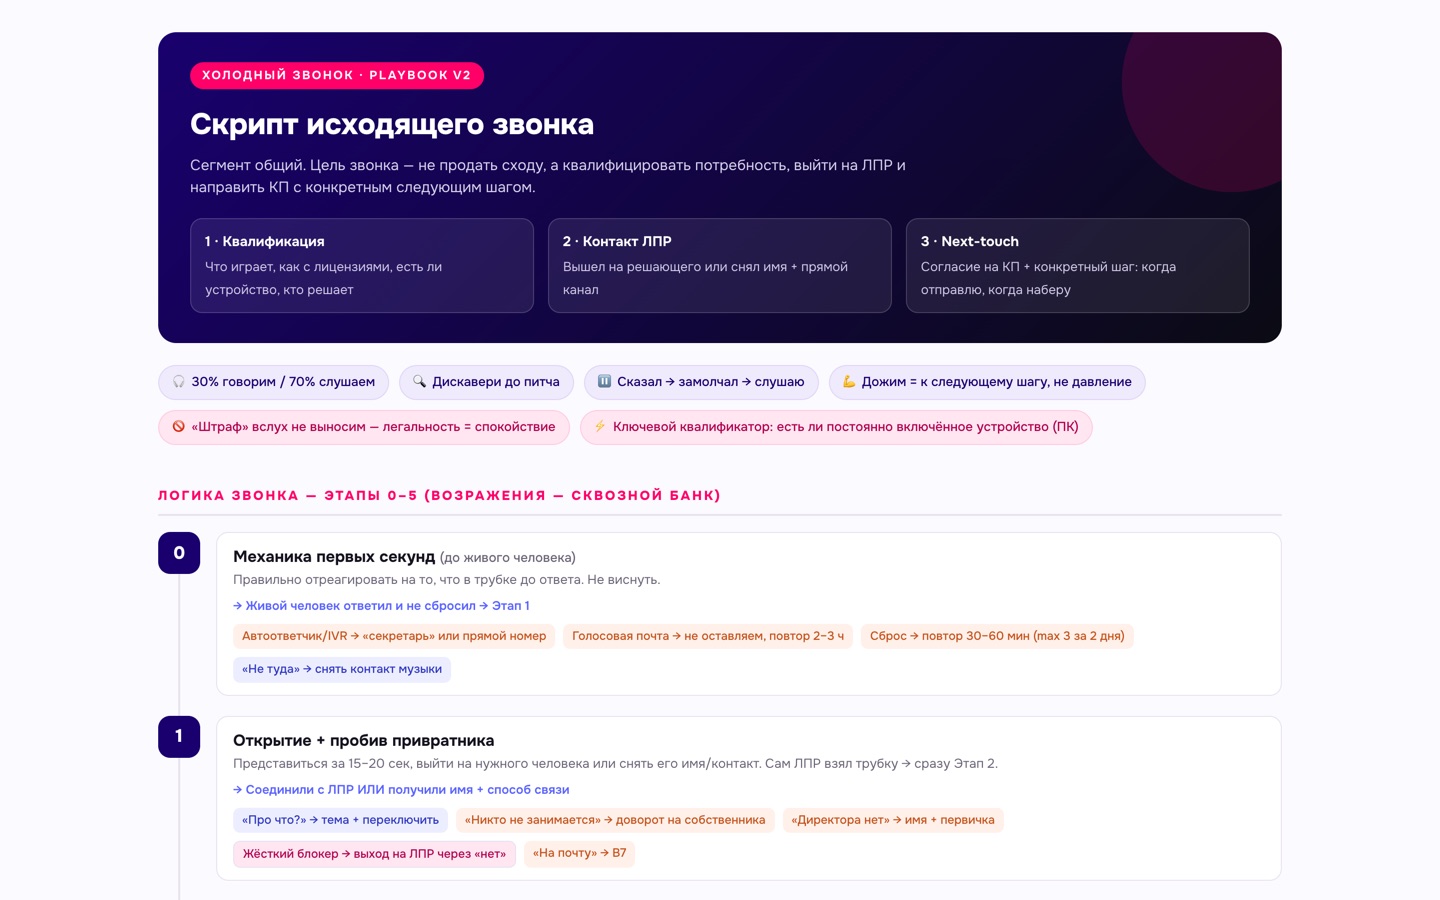Click the «ХОЛОДНЫЙ ЗВОНОК · PLAYBOOK V2» badge

click(337, 75)
